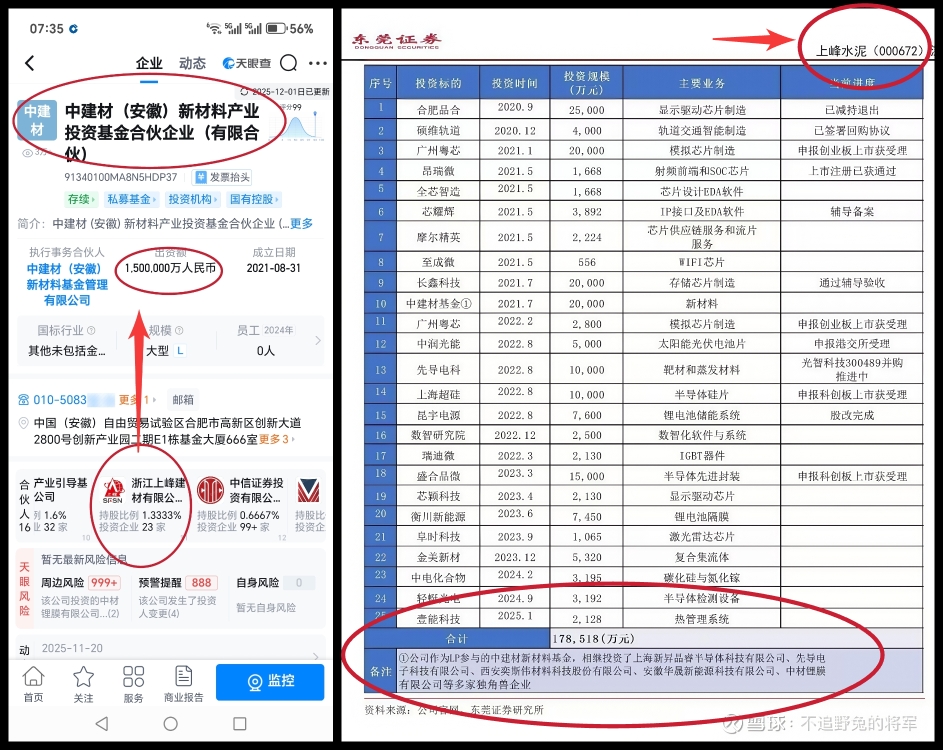Open 自身风险 0 item
The image size is (943, 750).
275,594
